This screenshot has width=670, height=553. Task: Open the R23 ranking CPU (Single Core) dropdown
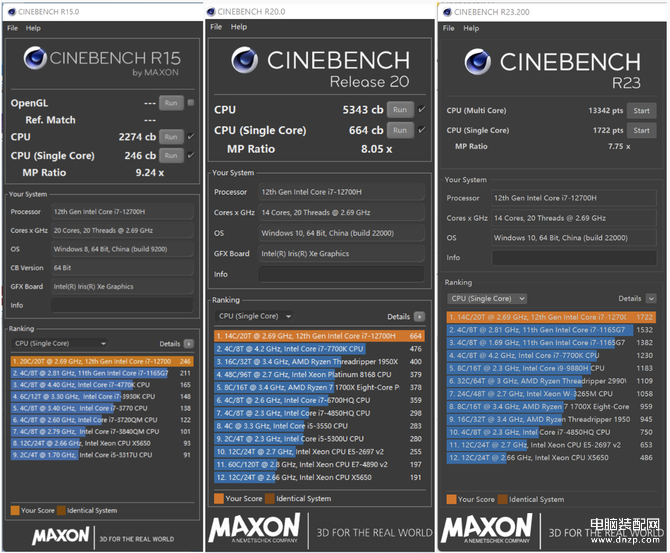[x=487, y=298]
